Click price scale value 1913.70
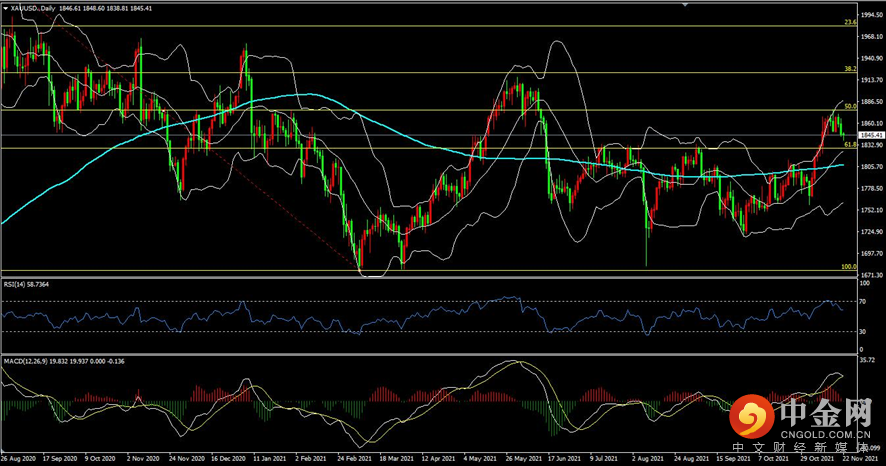 coord(871,80)
